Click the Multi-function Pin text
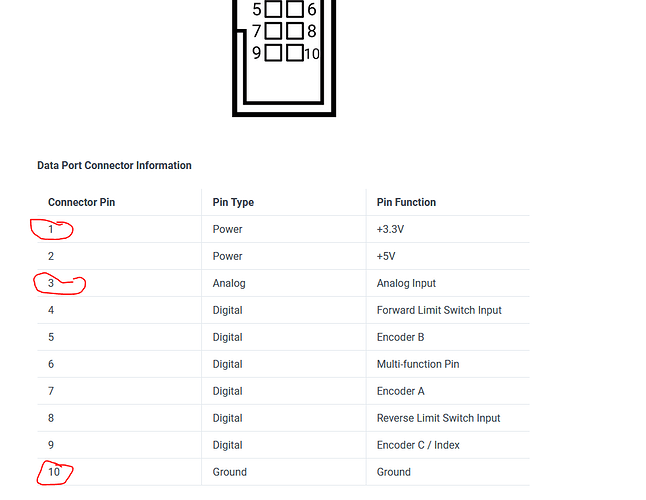The height and width of the screenshot is (500, 646). coord(418,364)
